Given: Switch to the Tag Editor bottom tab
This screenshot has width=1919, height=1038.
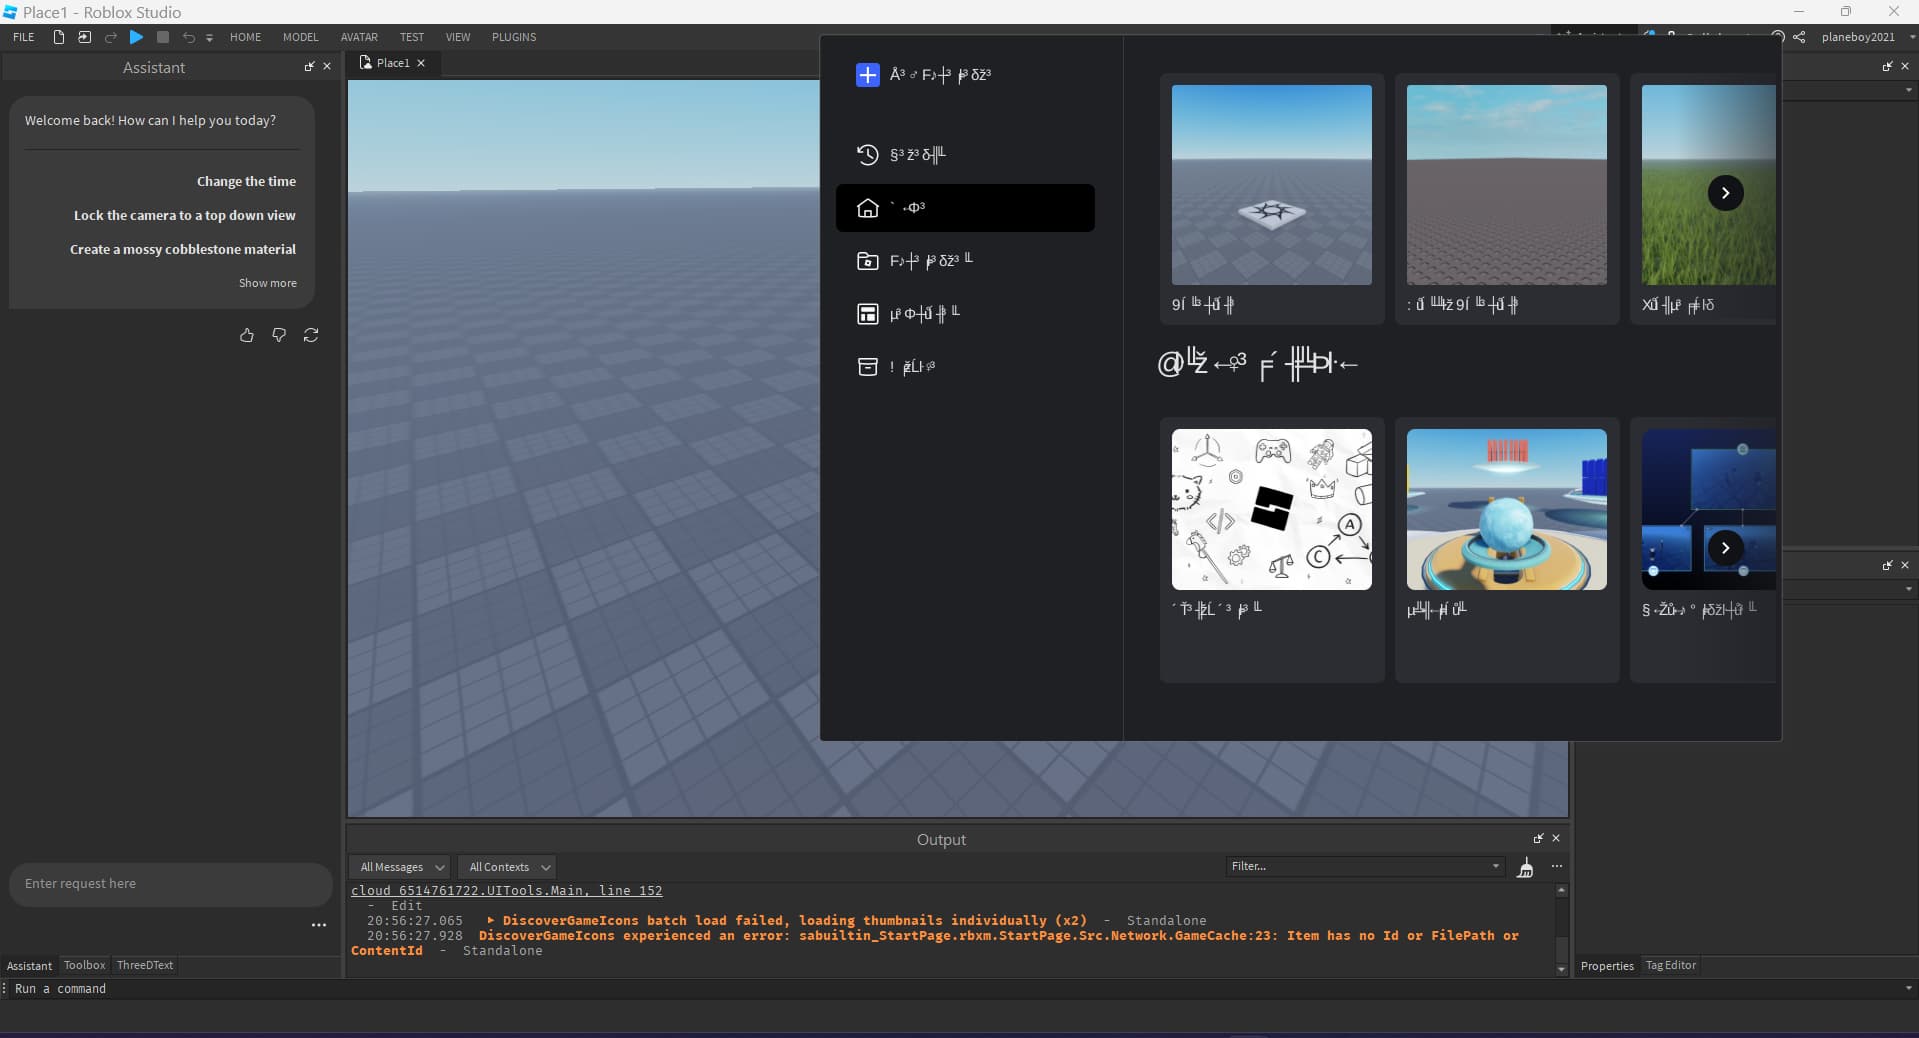Looking at the screenshot, I should [x=1671, y=965].
